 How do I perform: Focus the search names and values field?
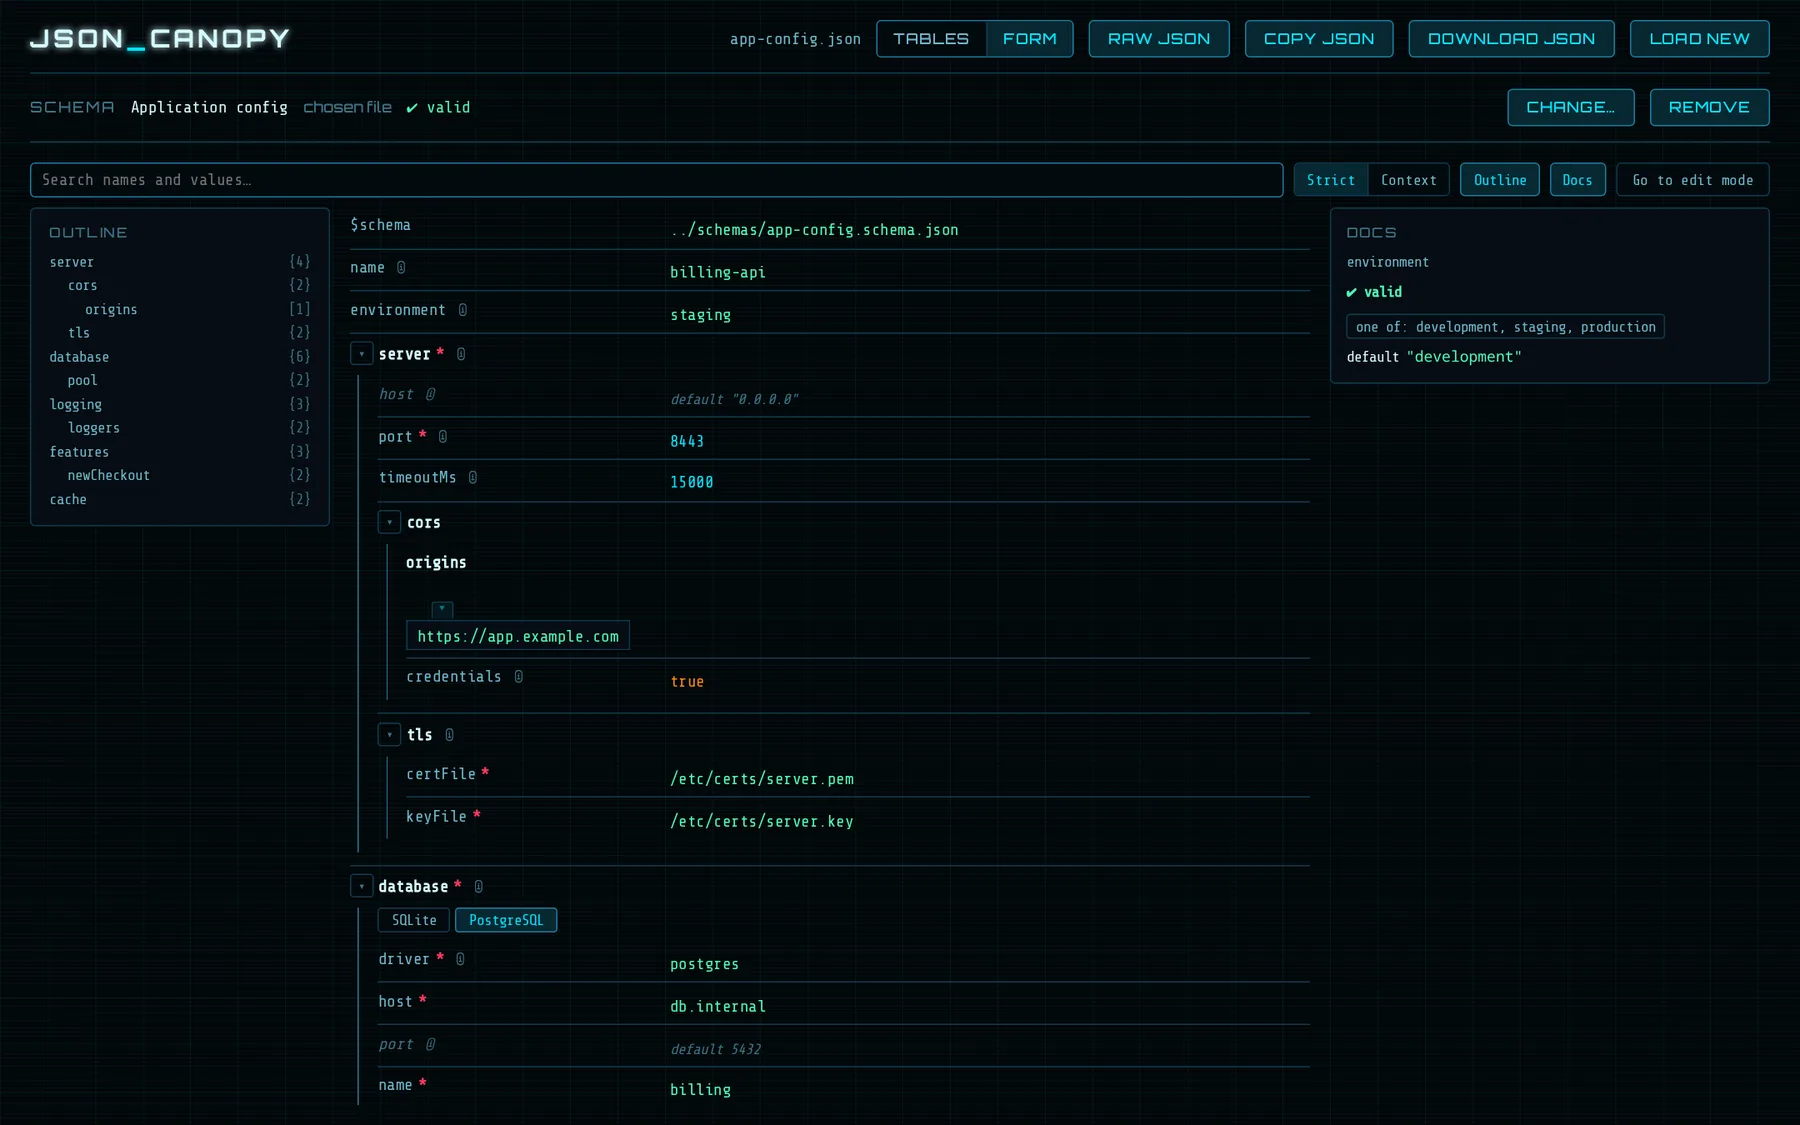coord(657,180)
